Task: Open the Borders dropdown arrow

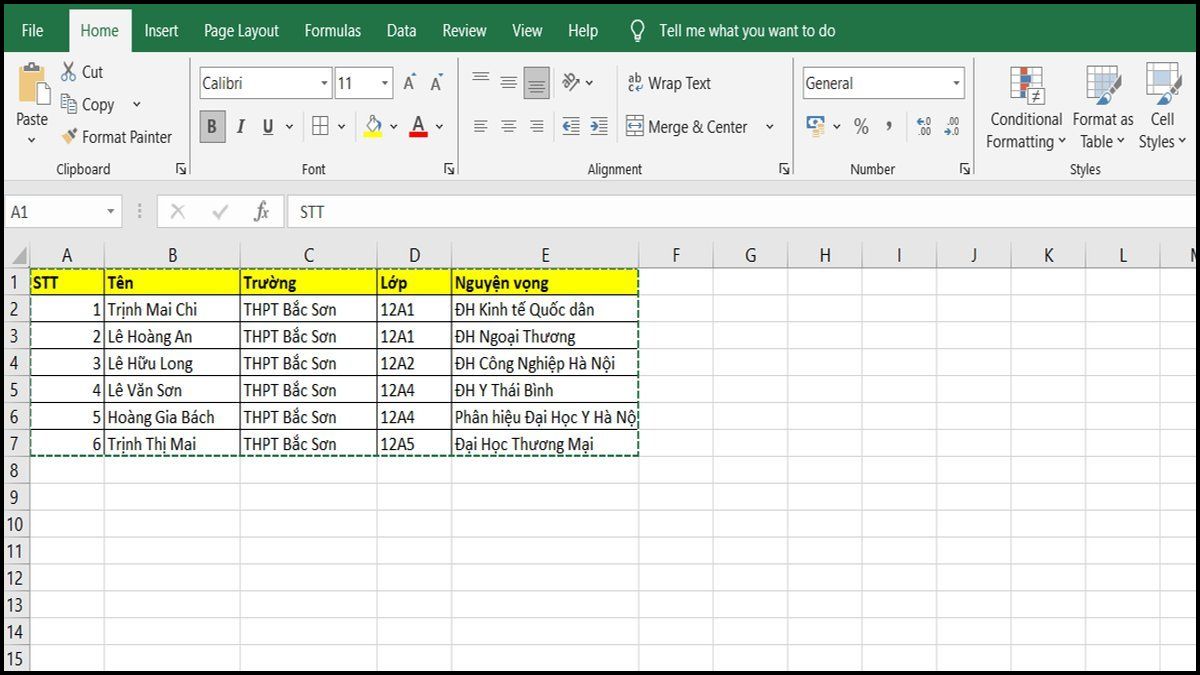Action: (x=341, y=127)
